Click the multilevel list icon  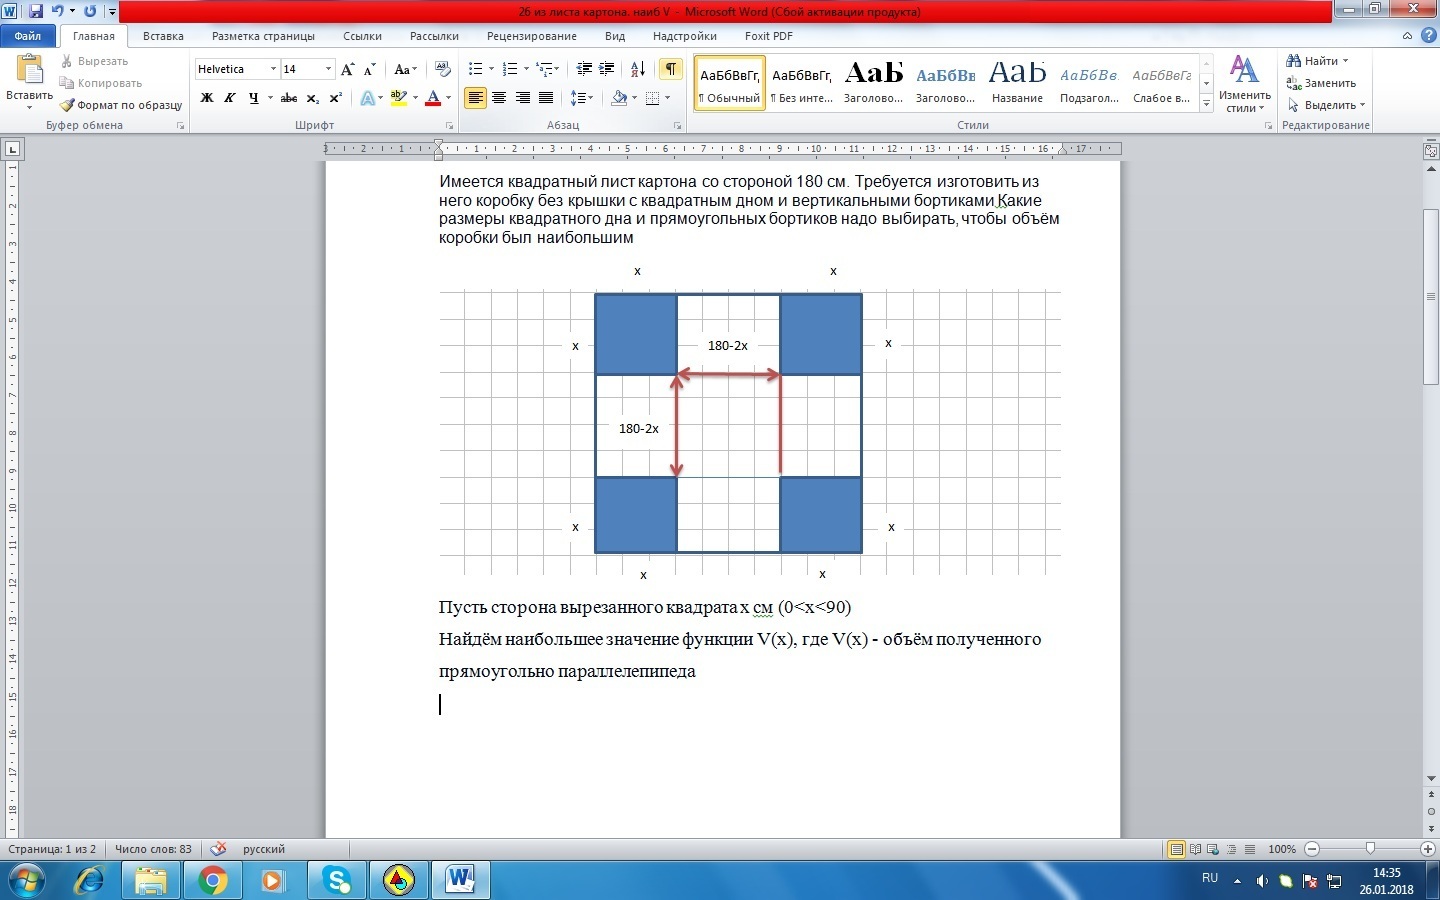544,69
